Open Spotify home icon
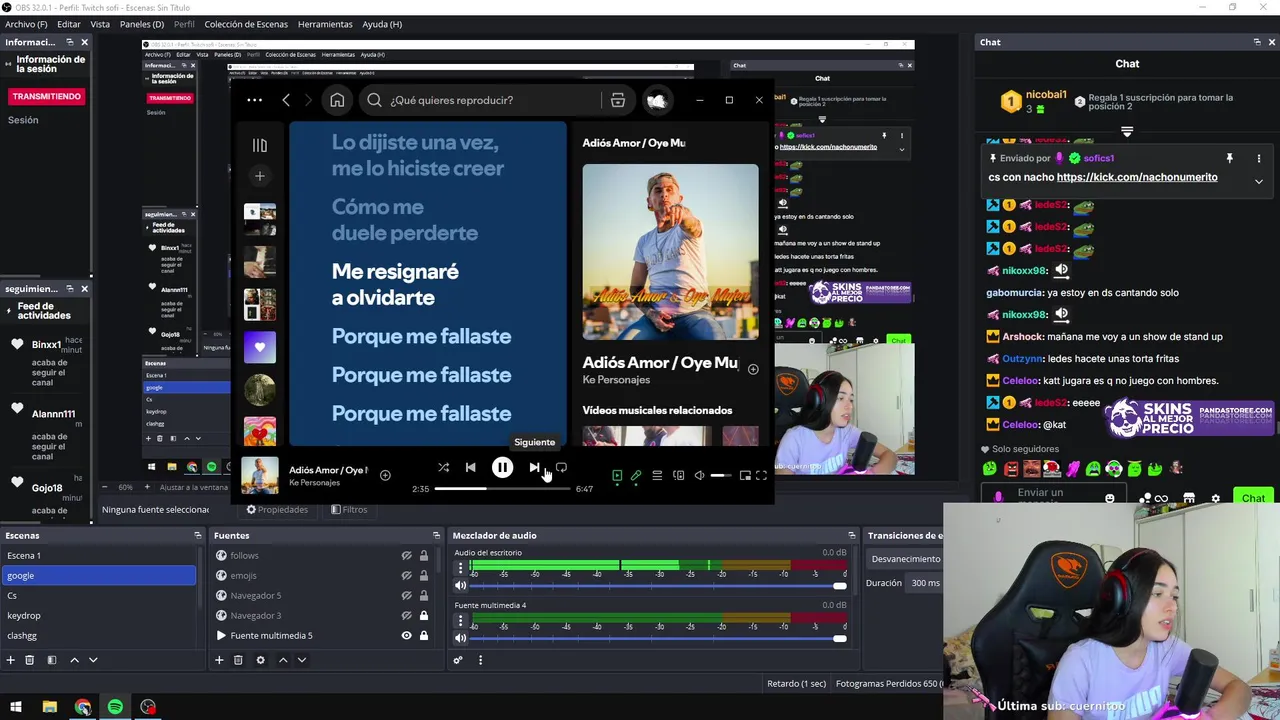Image resolution: width=1280 pixels, height=720 pixels. 337,100
